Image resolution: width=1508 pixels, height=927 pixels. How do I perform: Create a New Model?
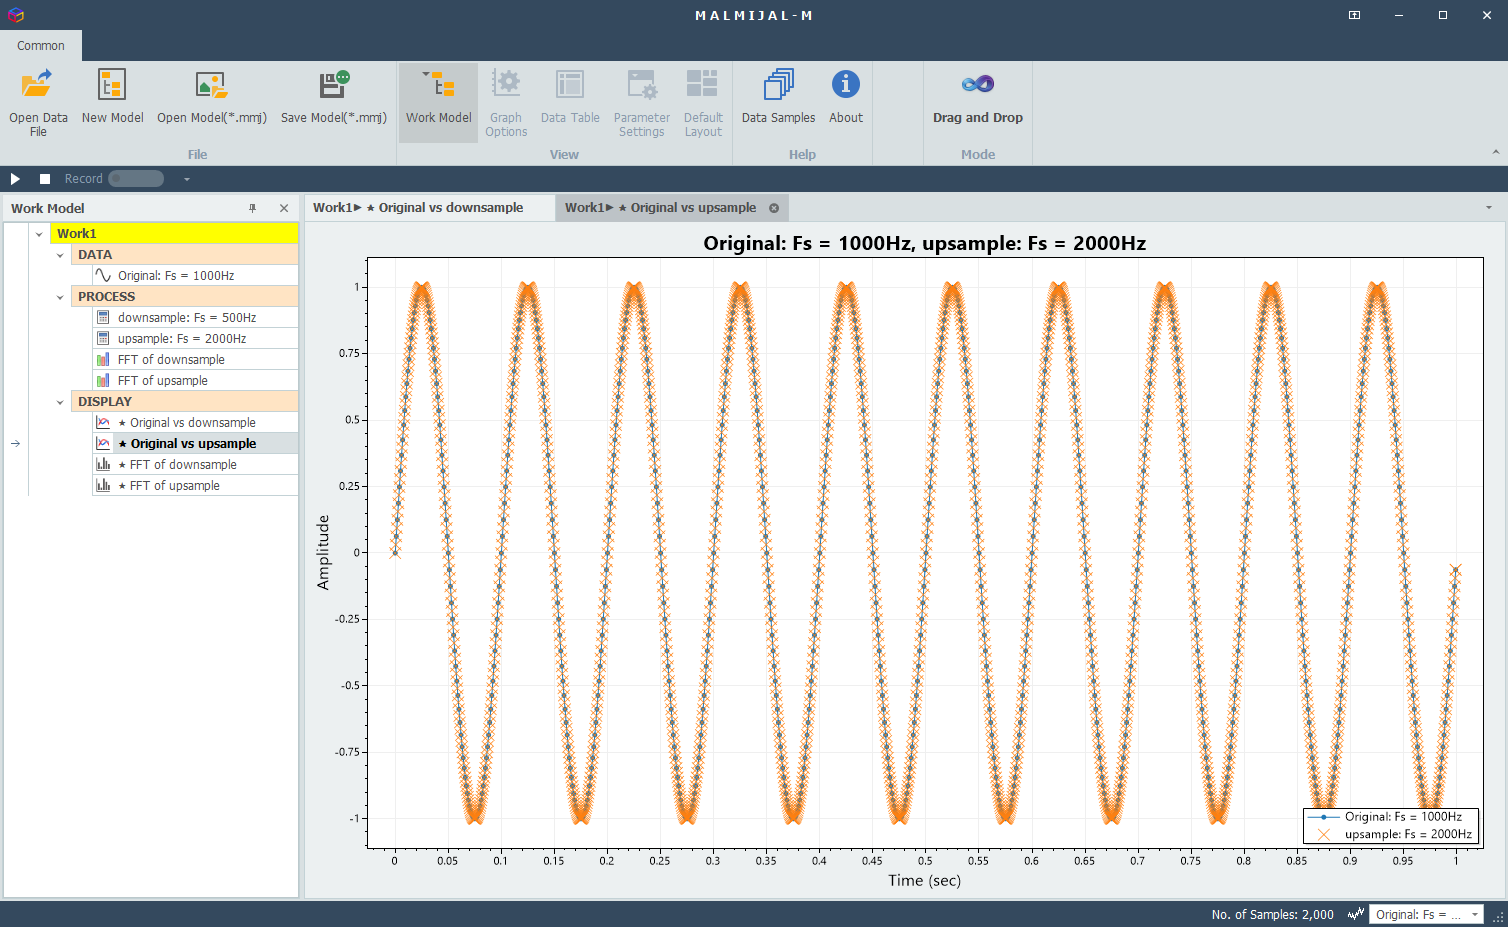point(112,102)
